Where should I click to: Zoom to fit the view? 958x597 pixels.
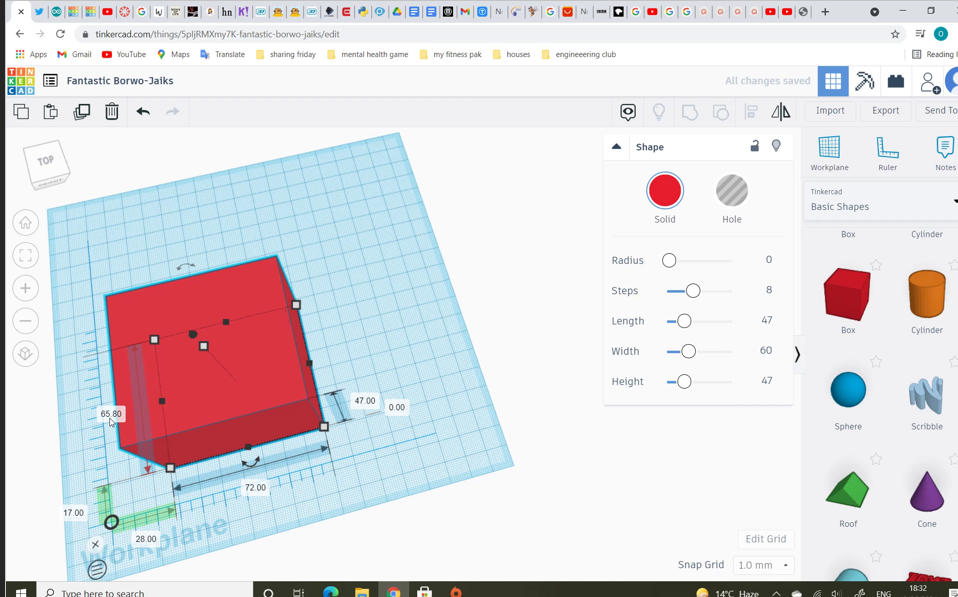coord(26,255)
